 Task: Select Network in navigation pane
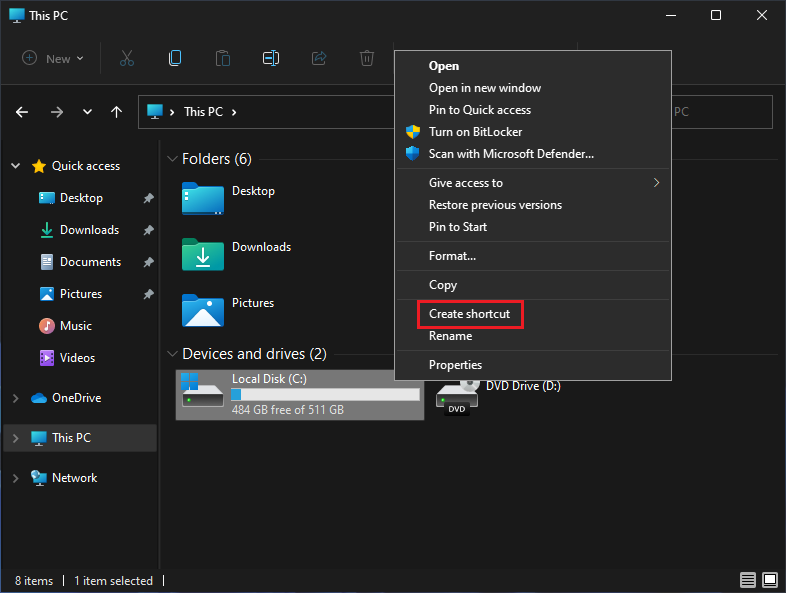[74, 478]
